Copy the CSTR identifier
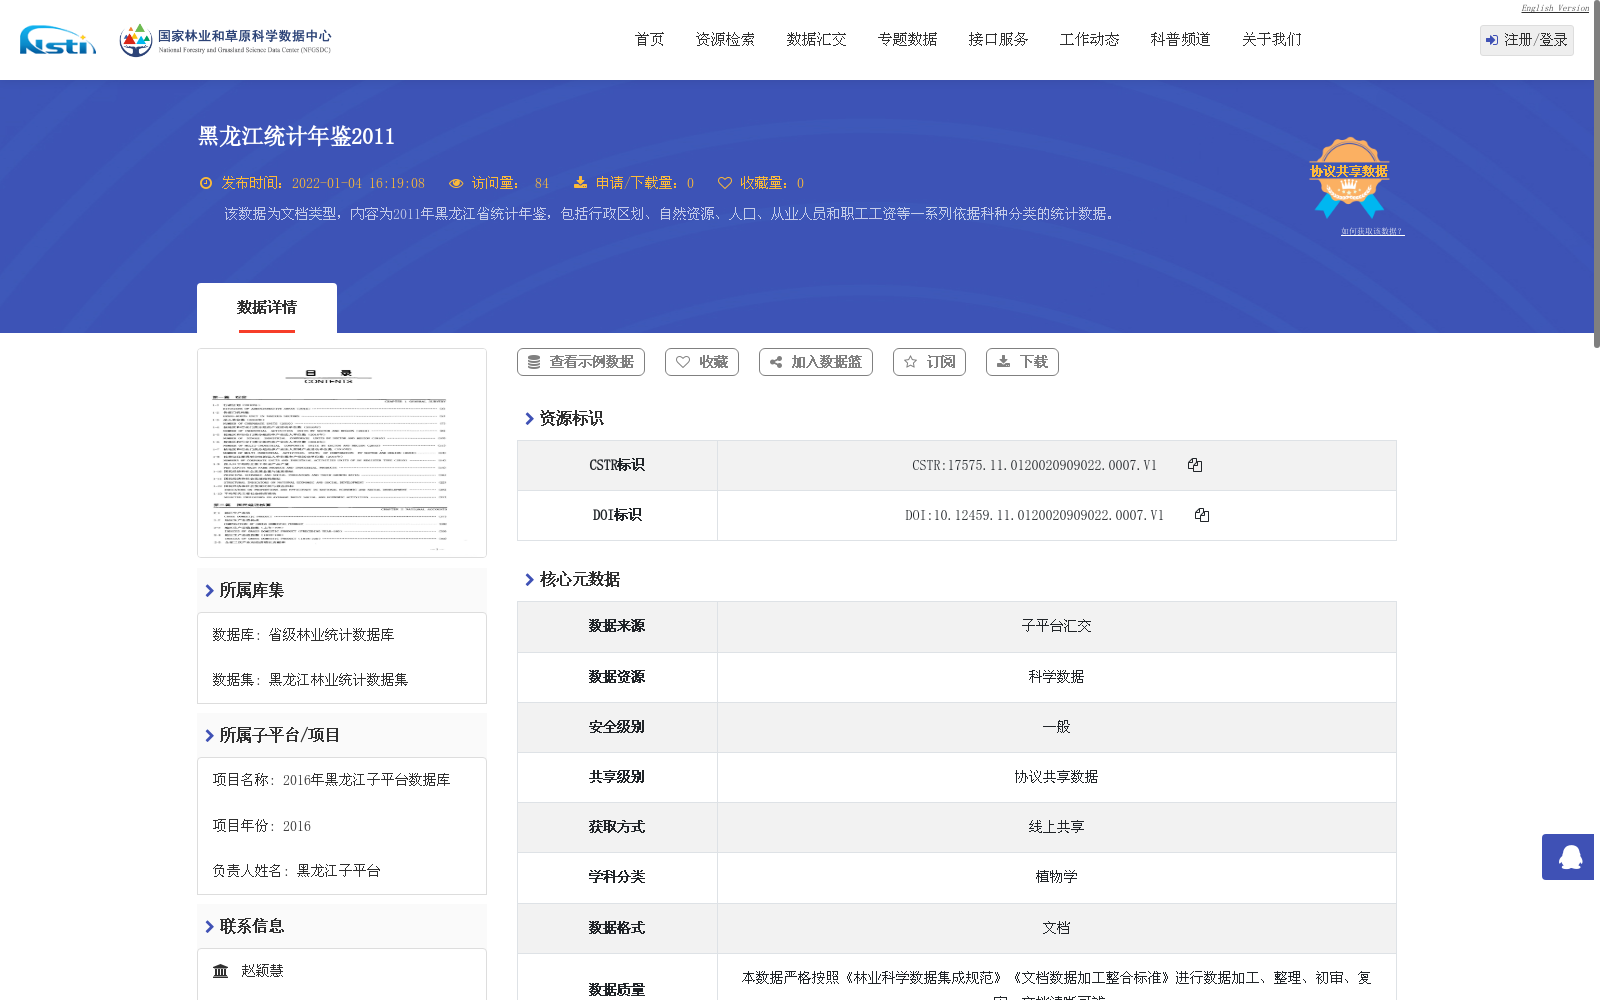The height and width of the screenshot is (1000, 1600). [x=1195, y=464]
